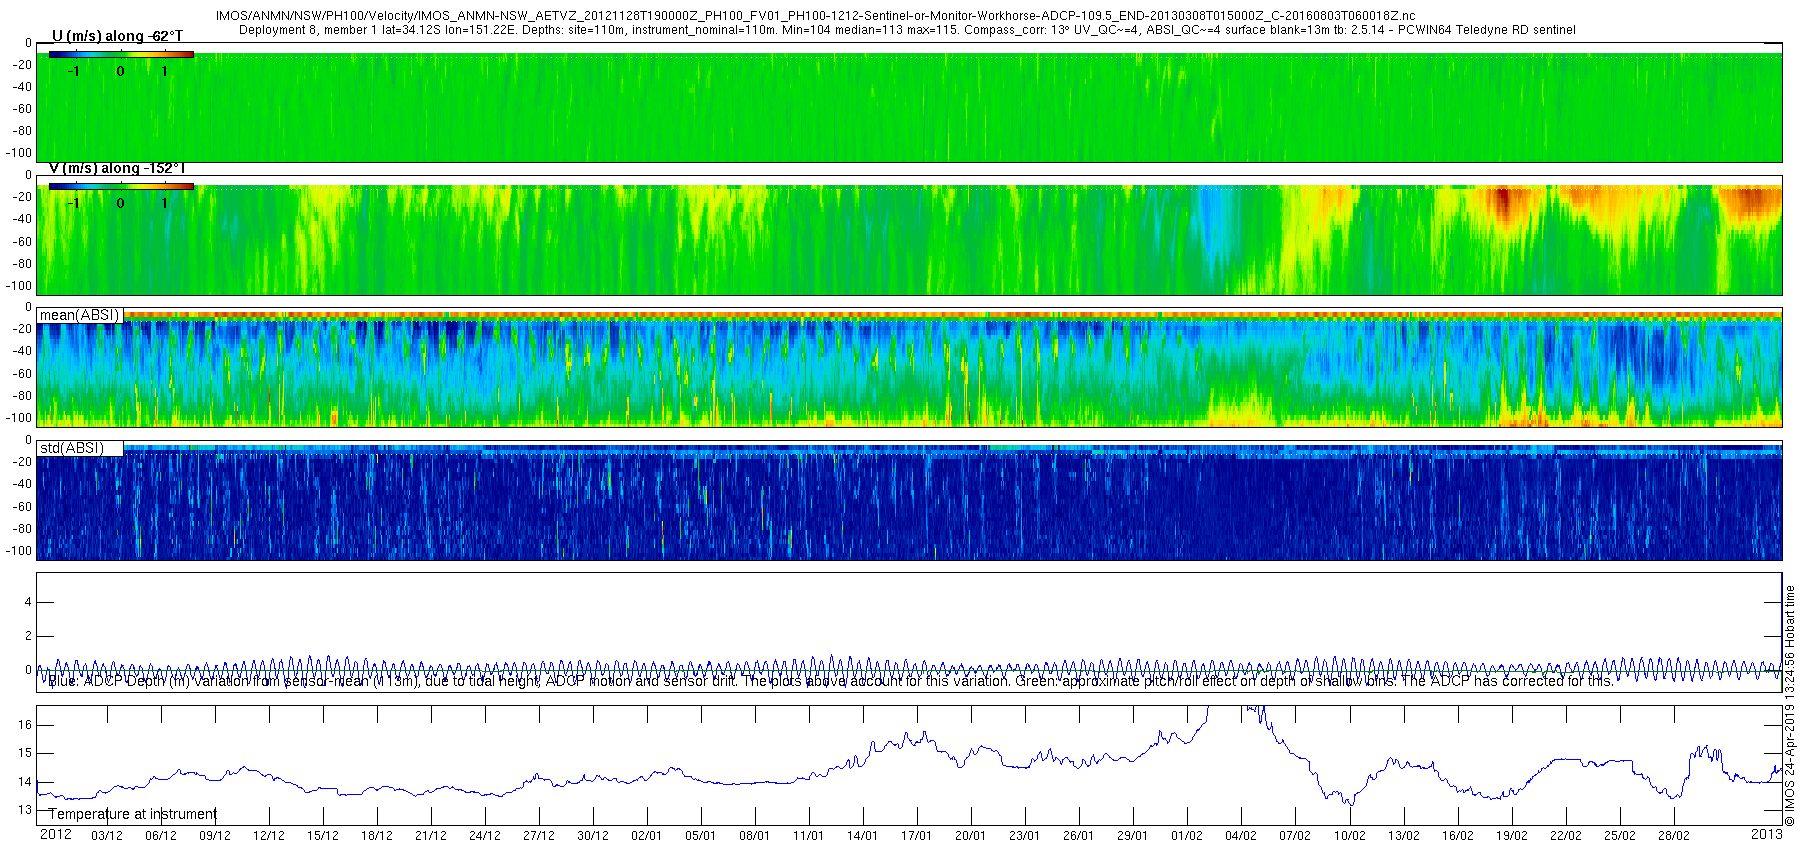Select the 14/01 date tick

[862, 836]
